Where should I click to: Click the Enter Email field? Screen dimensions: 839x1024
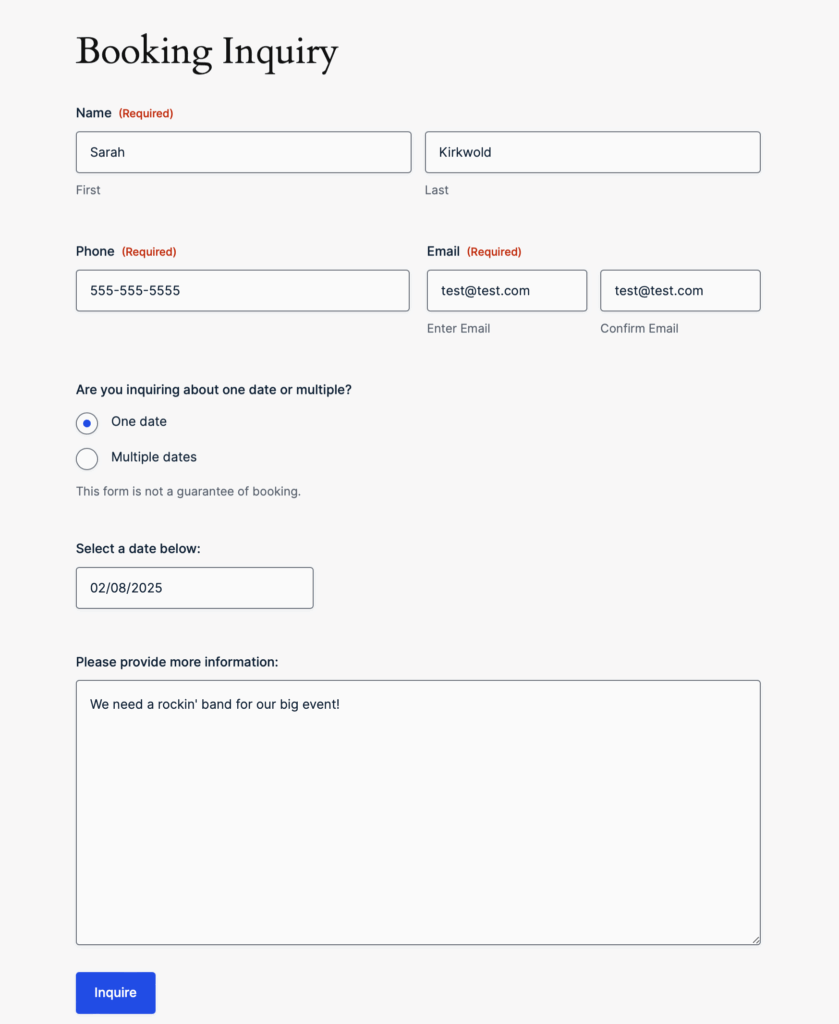(506, 290)
